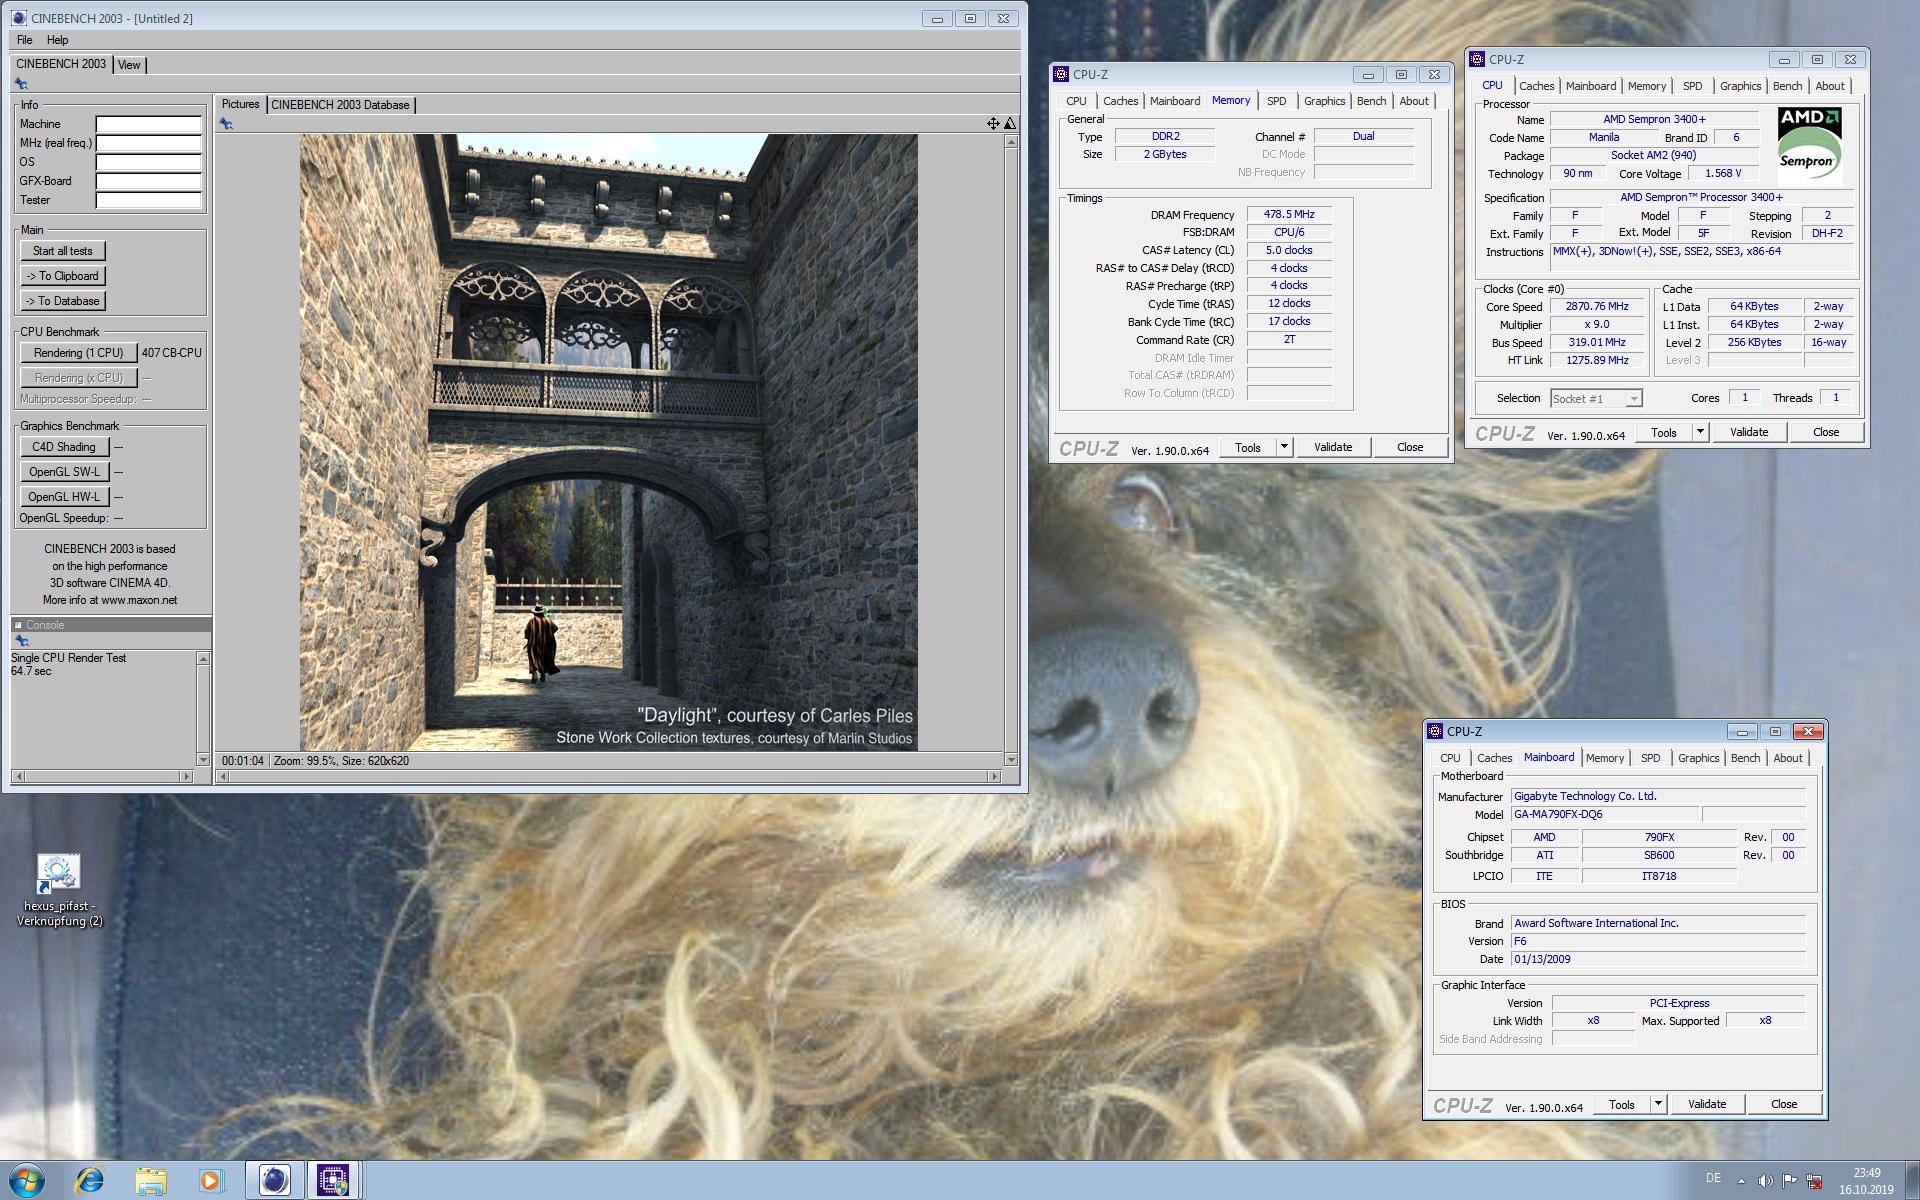
Task: Click the pin icon below the CINEBENCH 2003 tab
Action: [x=21, y=84]
